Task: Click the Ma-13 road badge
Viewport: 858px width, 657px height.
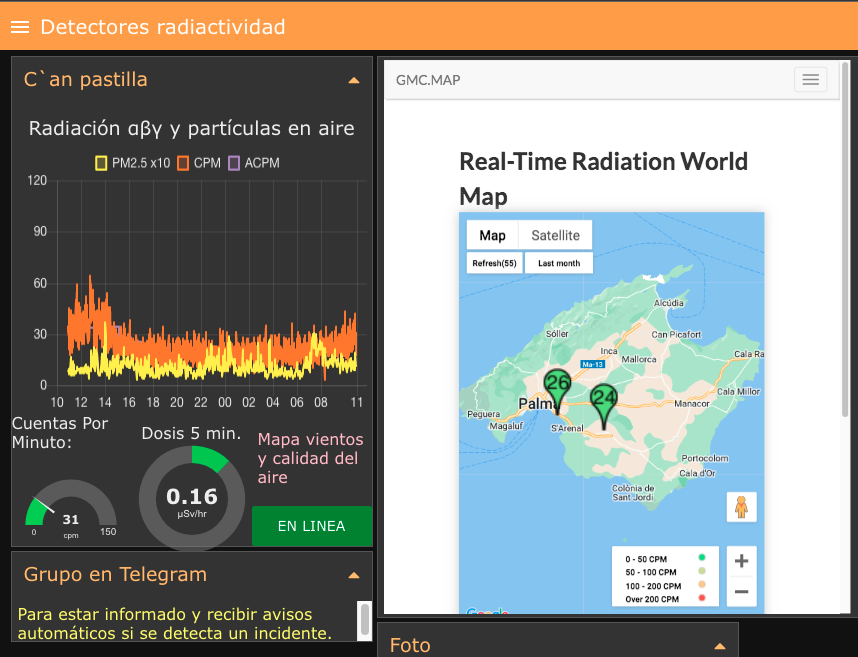Action: coord(592,364)
